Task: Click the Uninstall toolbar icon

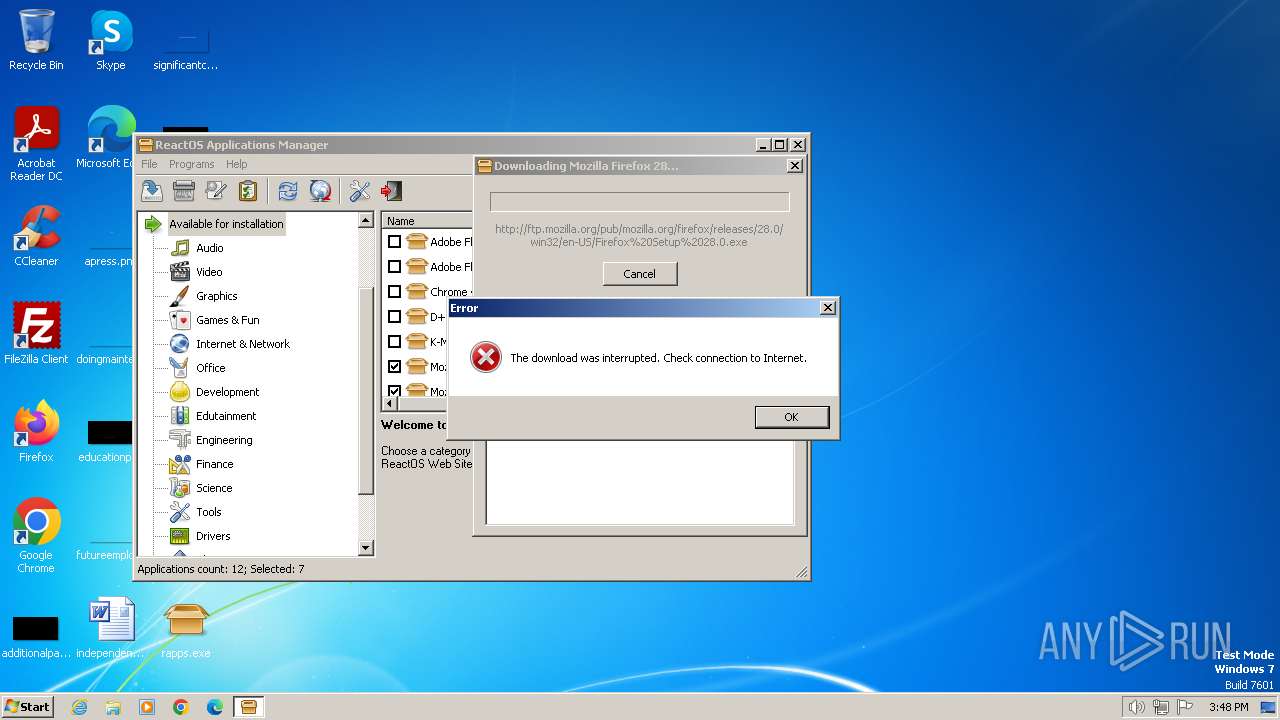Action: [184, 191]
